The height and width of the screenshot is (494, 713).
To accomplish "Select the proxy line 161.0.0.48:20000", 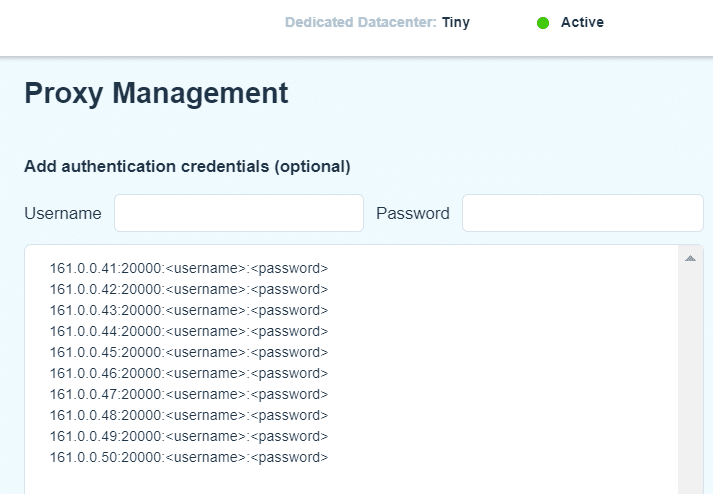I will (x=189, y=415).
